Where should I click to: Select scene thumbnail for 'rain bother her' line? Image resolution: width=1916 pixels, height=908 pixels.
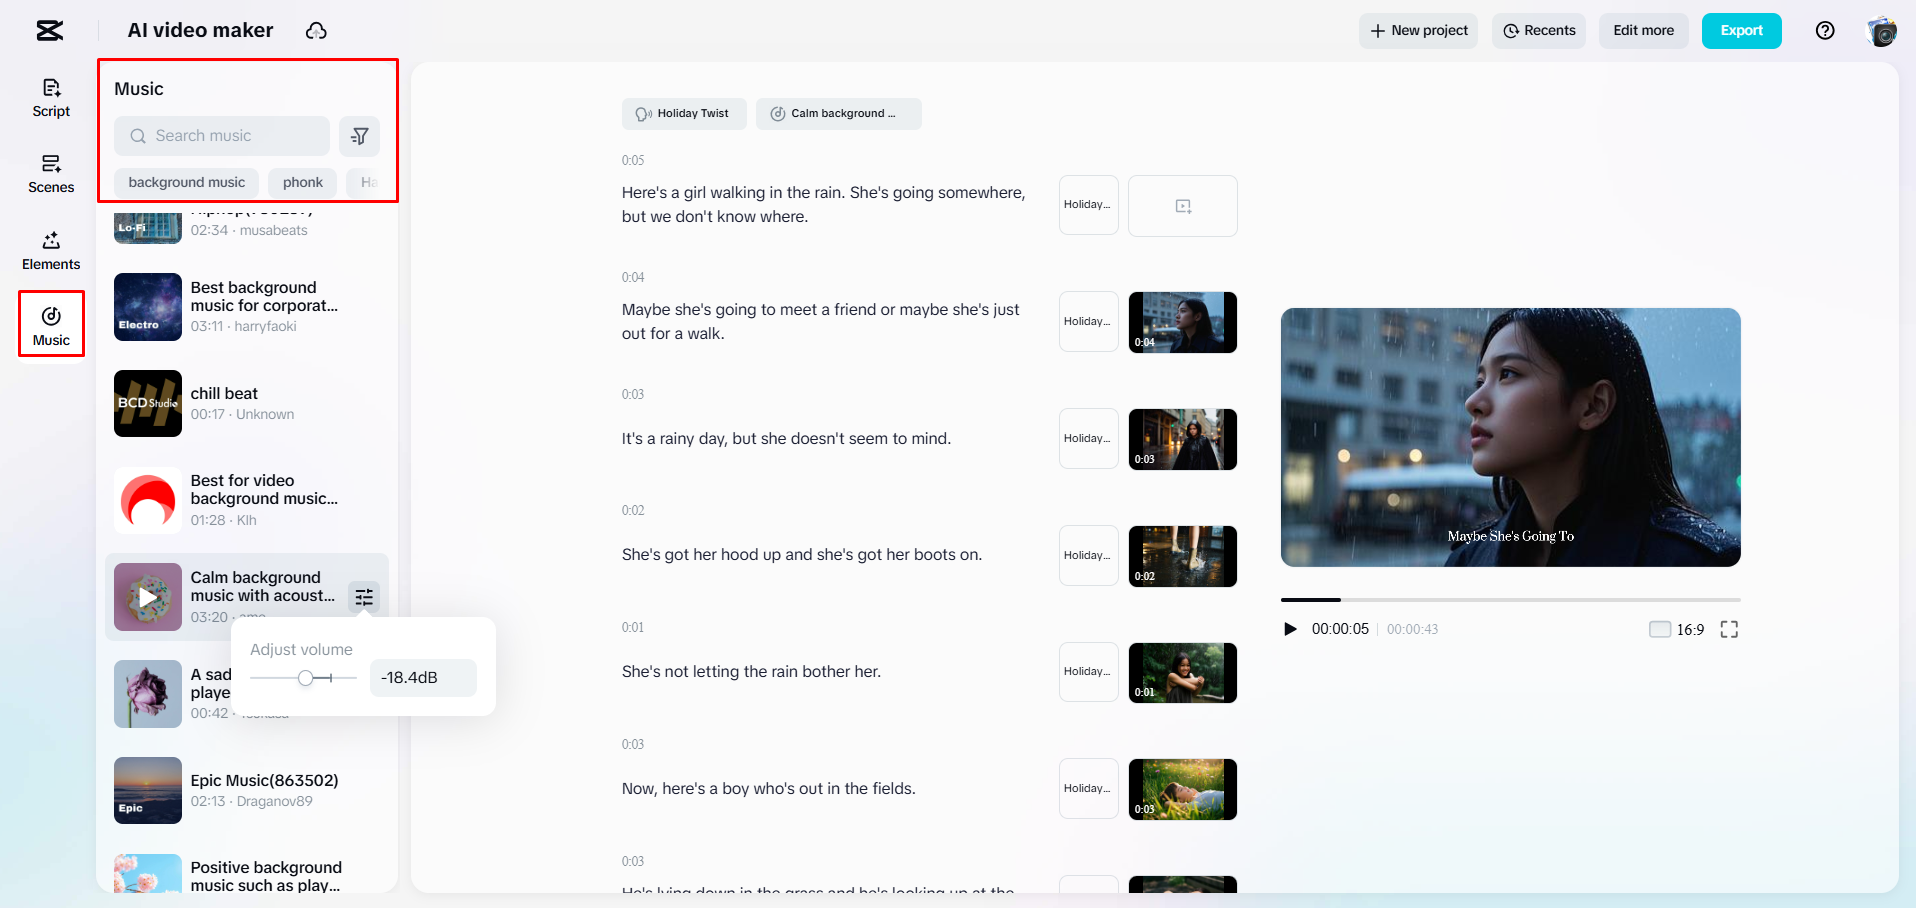[x=1183, y=673]
